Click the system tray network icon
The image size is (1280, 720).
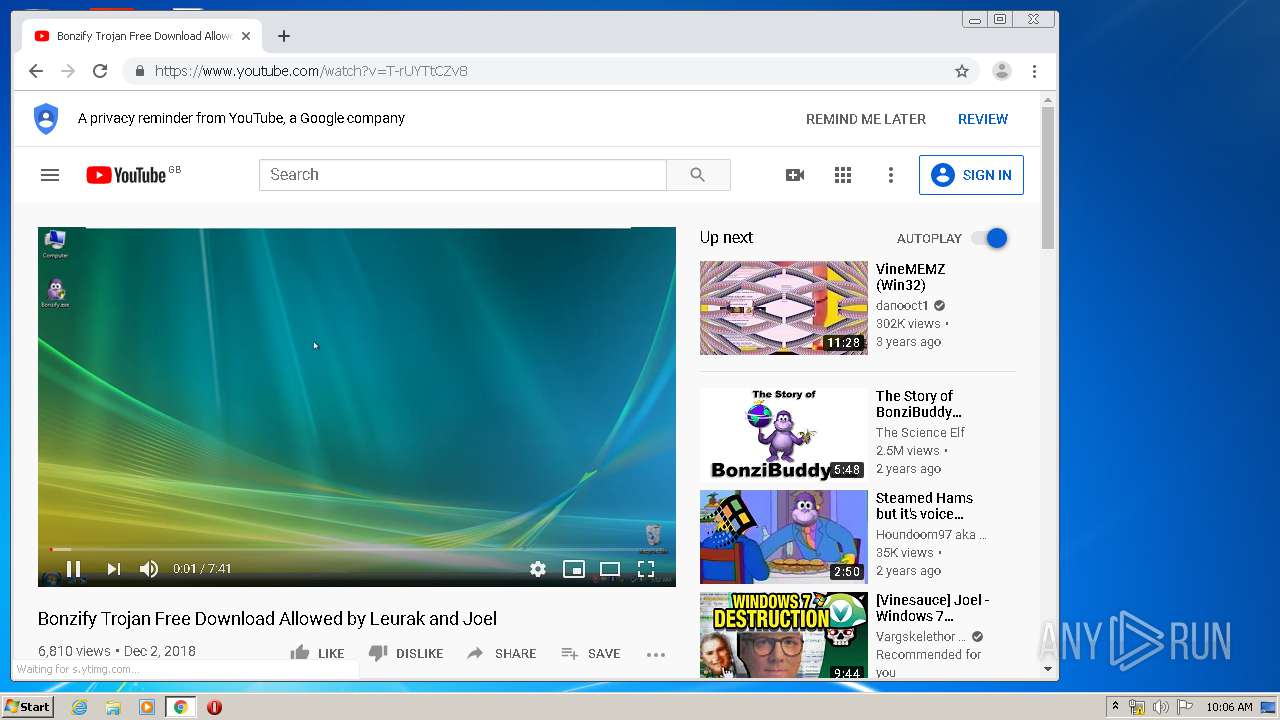point(1137,707)
